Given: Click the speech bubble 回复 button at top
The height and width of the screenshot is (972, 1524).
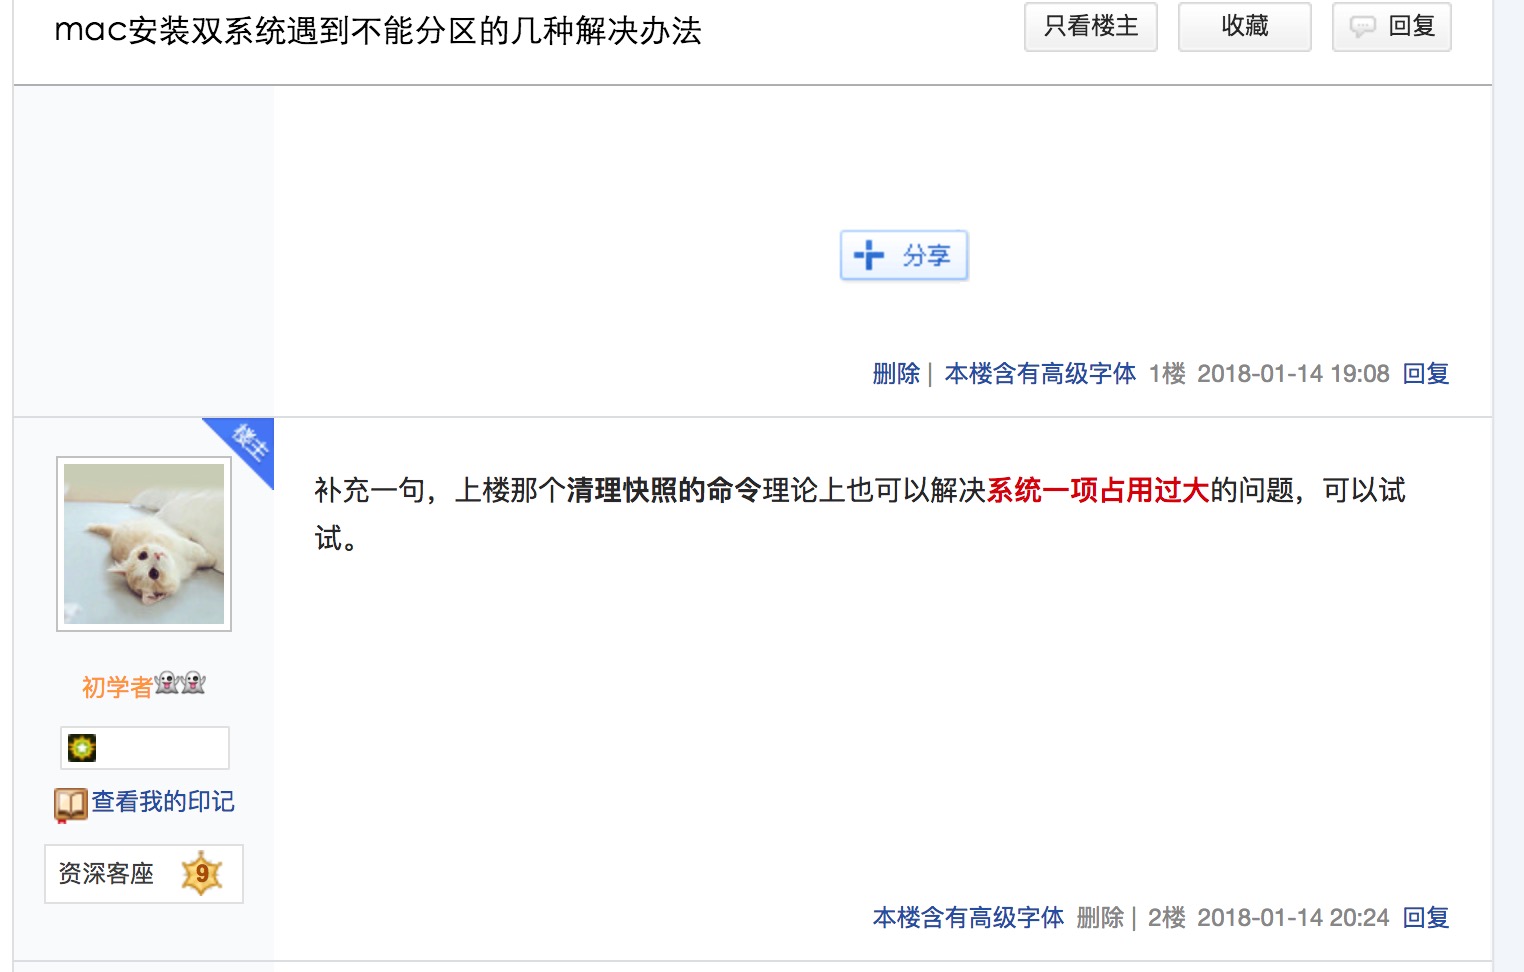Looking at the screenshot, I should click(1391, 27).
